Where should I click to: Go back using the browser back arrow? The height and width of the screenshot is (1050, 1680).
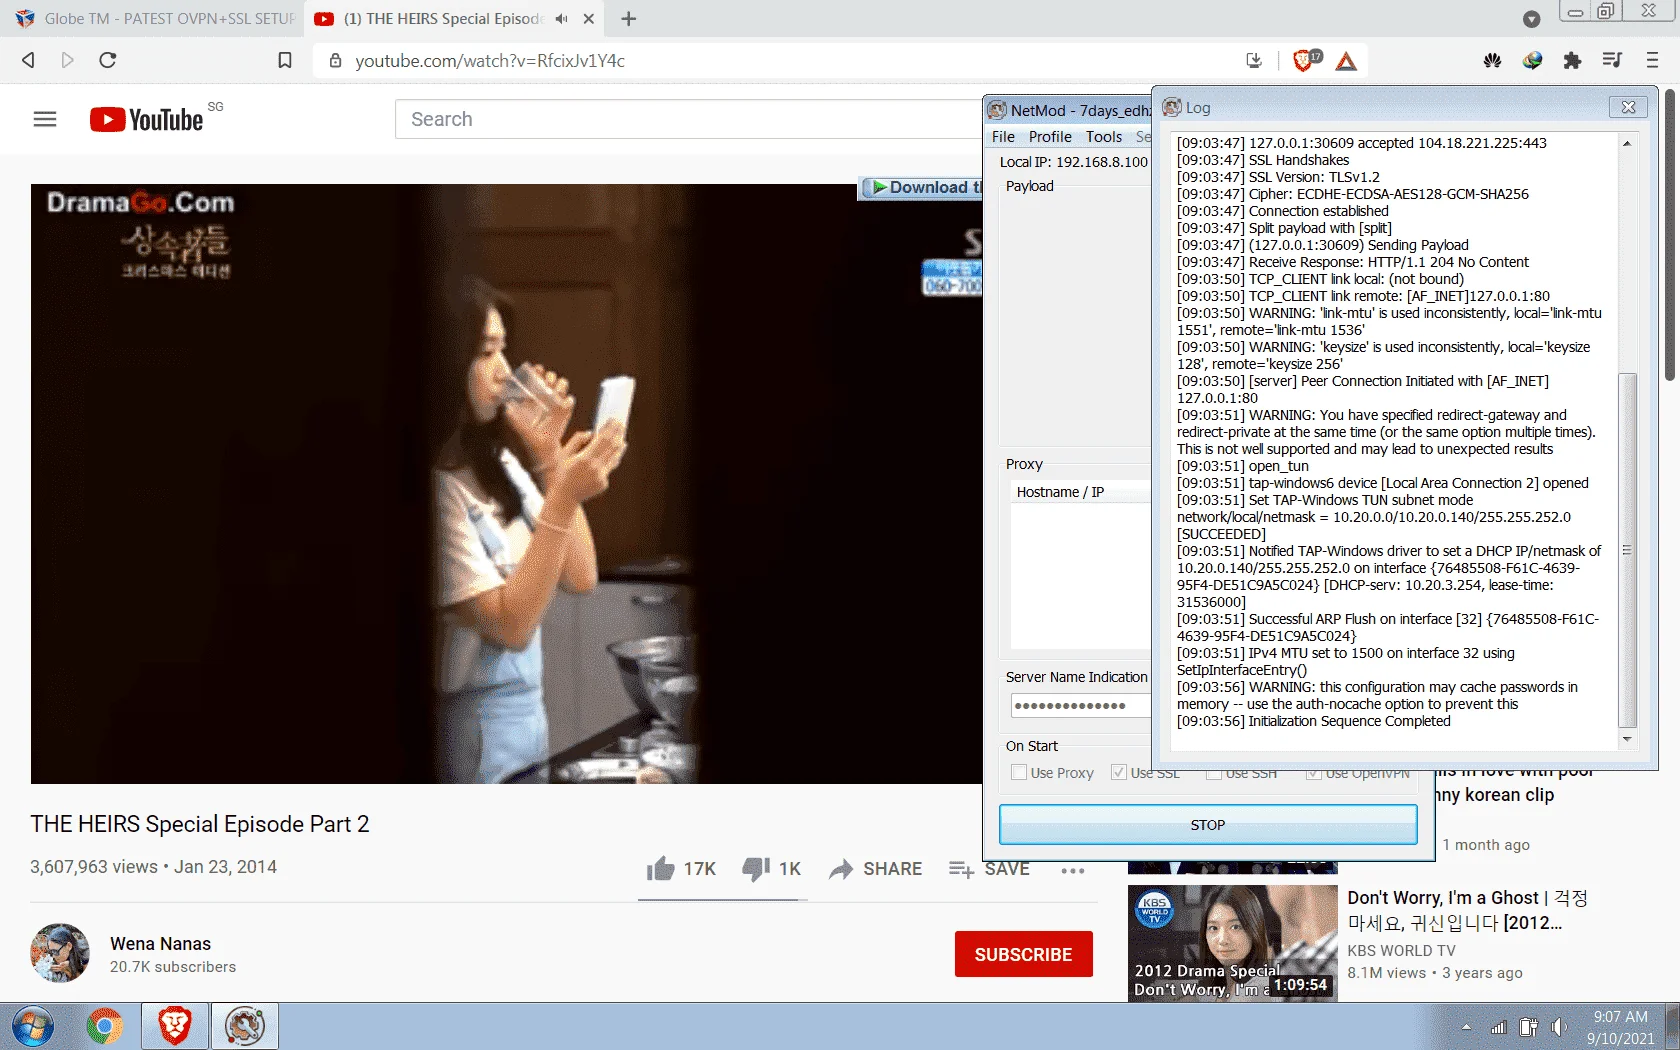point(29,60)
